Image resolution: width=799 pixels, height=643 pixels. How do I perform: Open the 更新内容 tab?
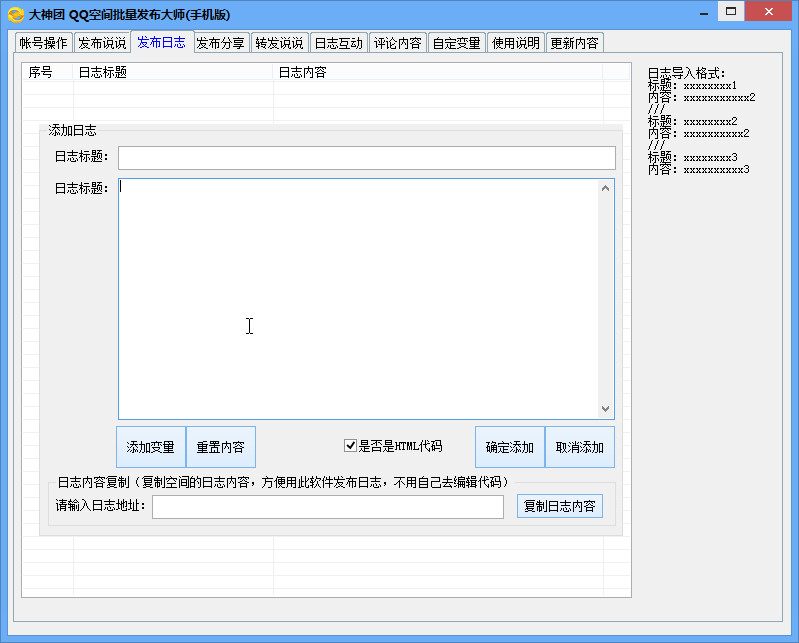click(x=574, y=43)
